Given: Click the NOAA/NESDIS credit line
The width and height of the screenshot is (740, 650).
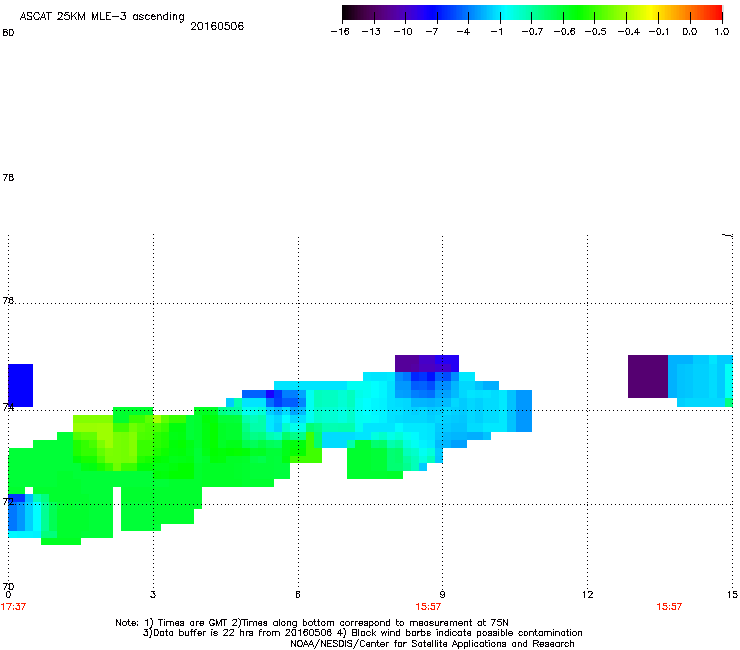Looking at the screenshot, I should coord(432,644).
